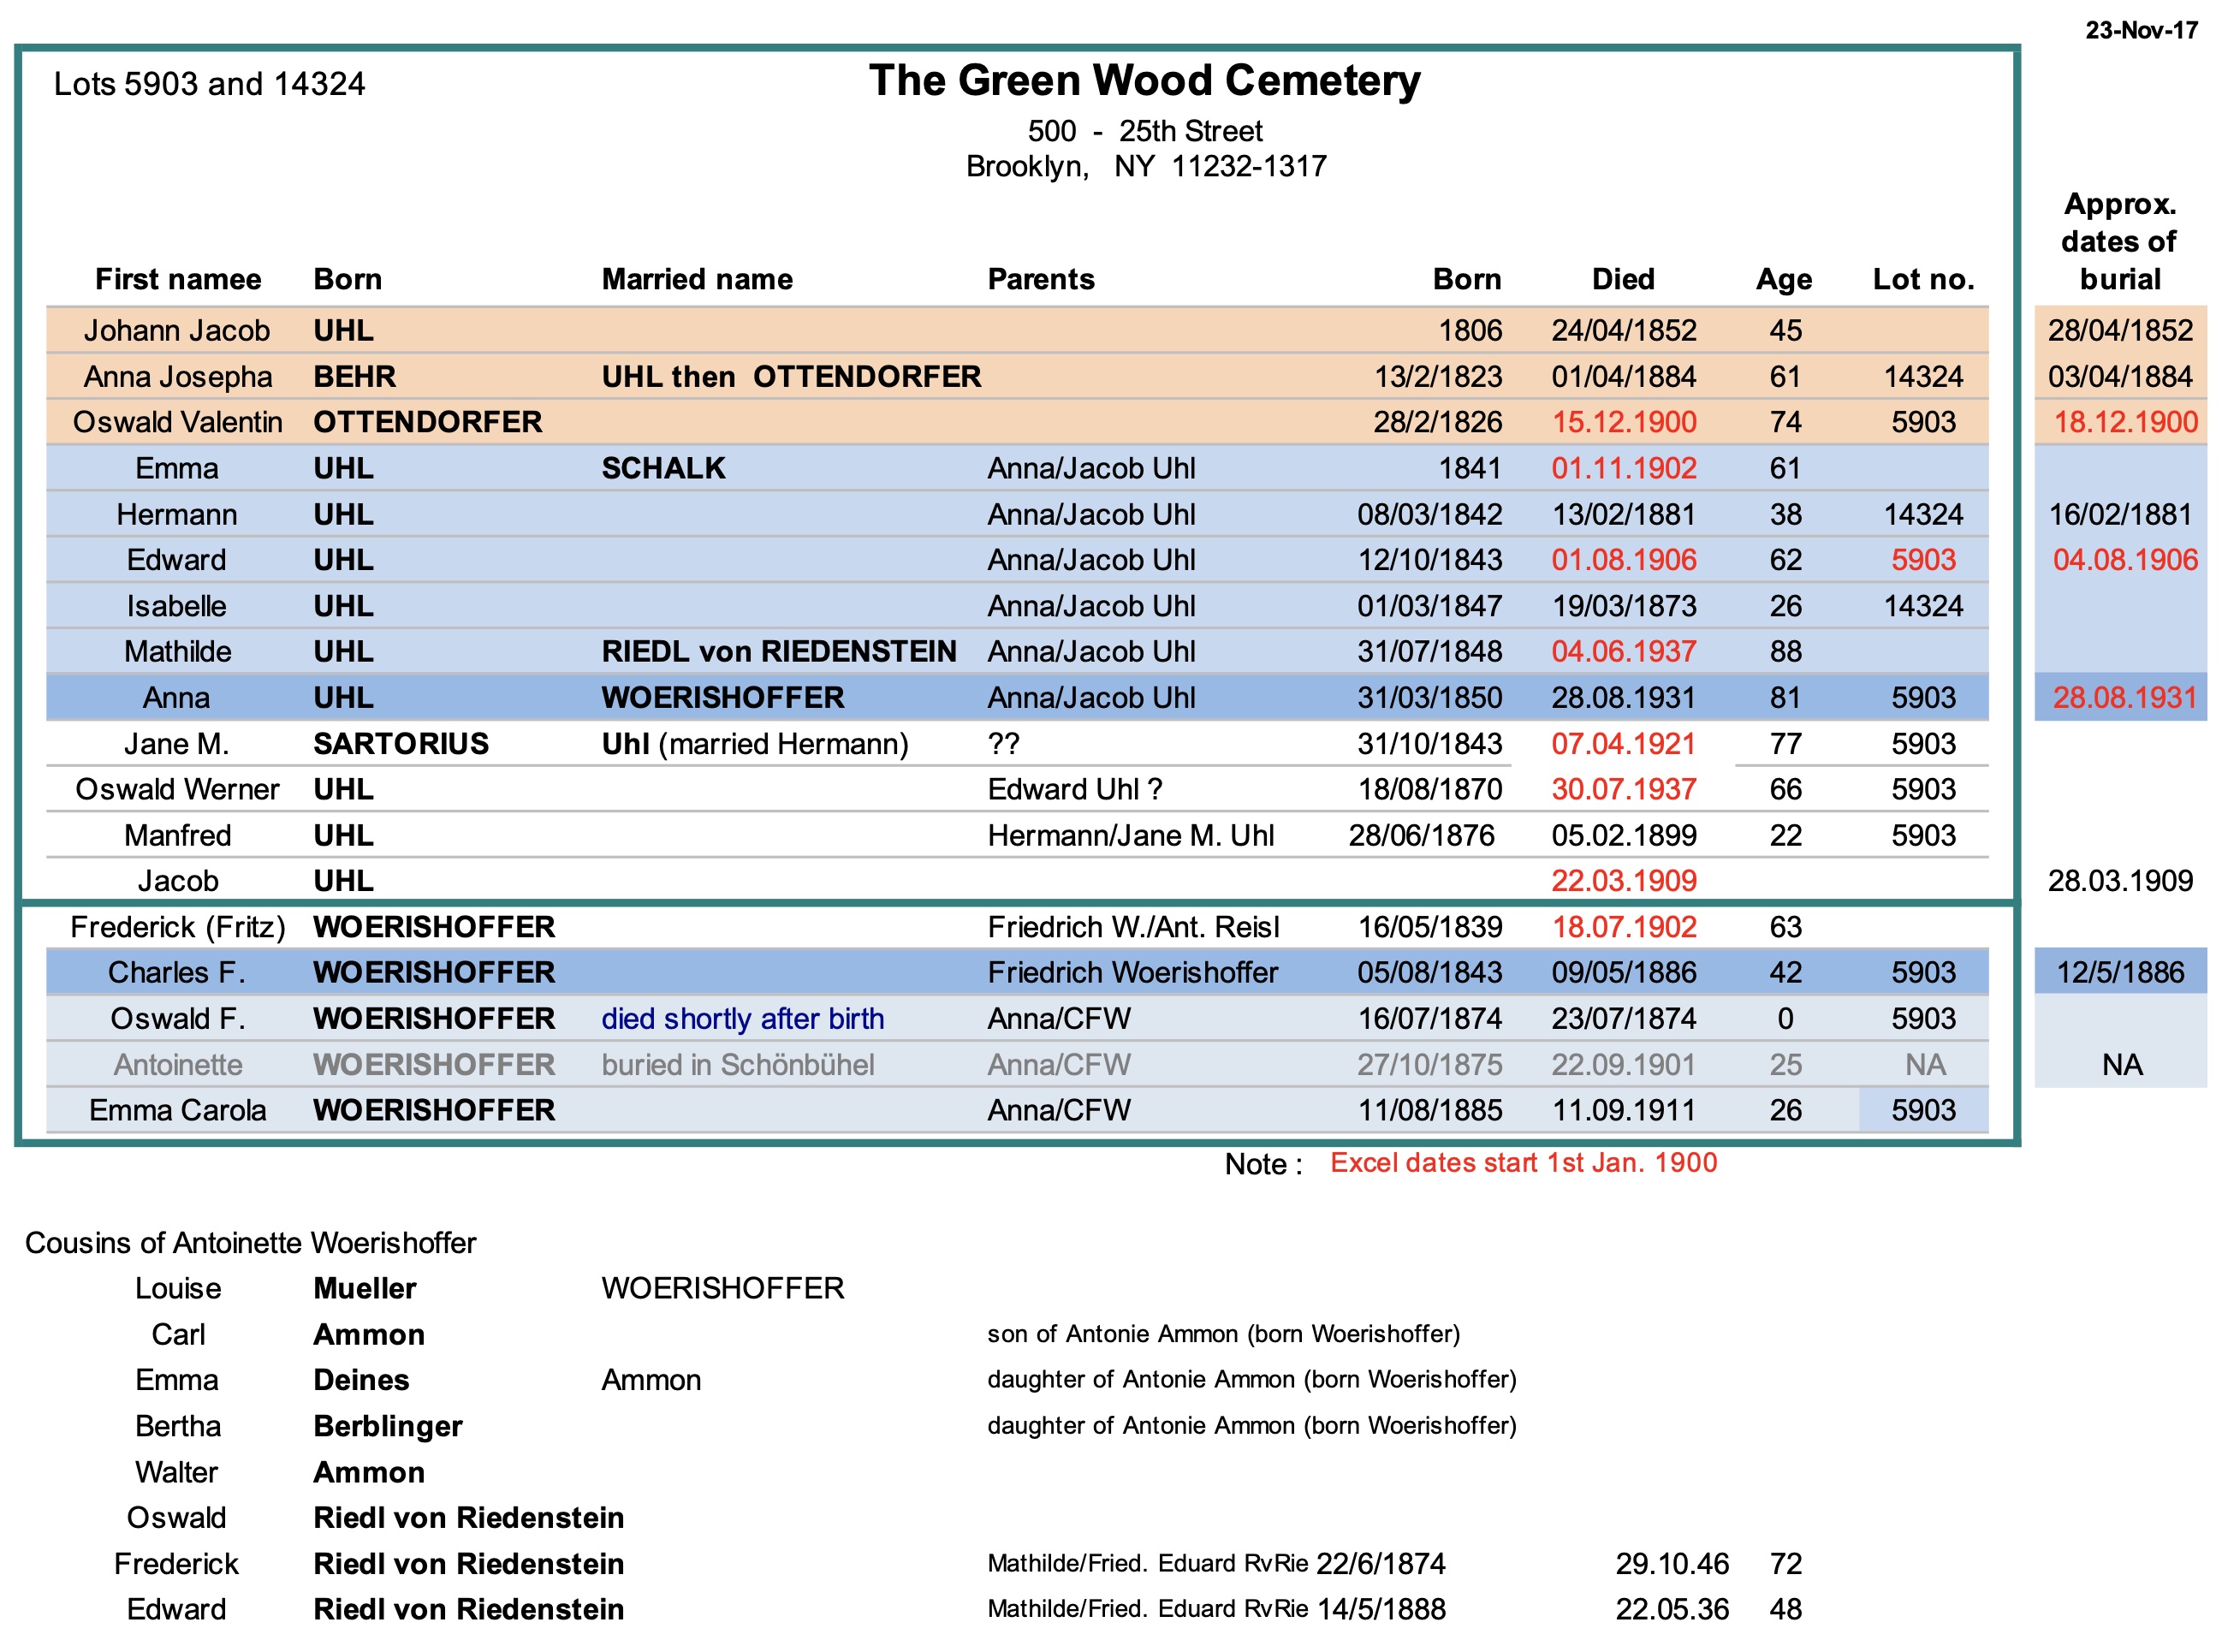Image resolution: width=2222 pixels, height=1652 pixels.
Task: Select the 'Isabelle' first name cell
Action: tap(177, 606)
